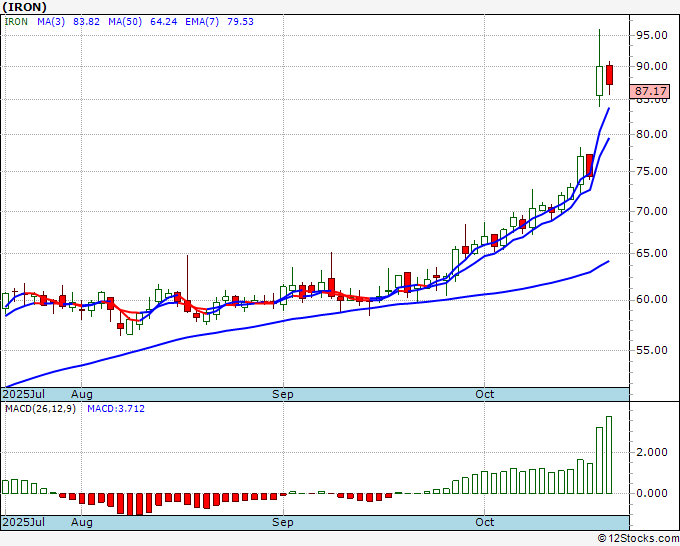The height and width of the screenshot is (546, 680).
Task: Click the 87.17 current price tag
Action: [650, 92]
